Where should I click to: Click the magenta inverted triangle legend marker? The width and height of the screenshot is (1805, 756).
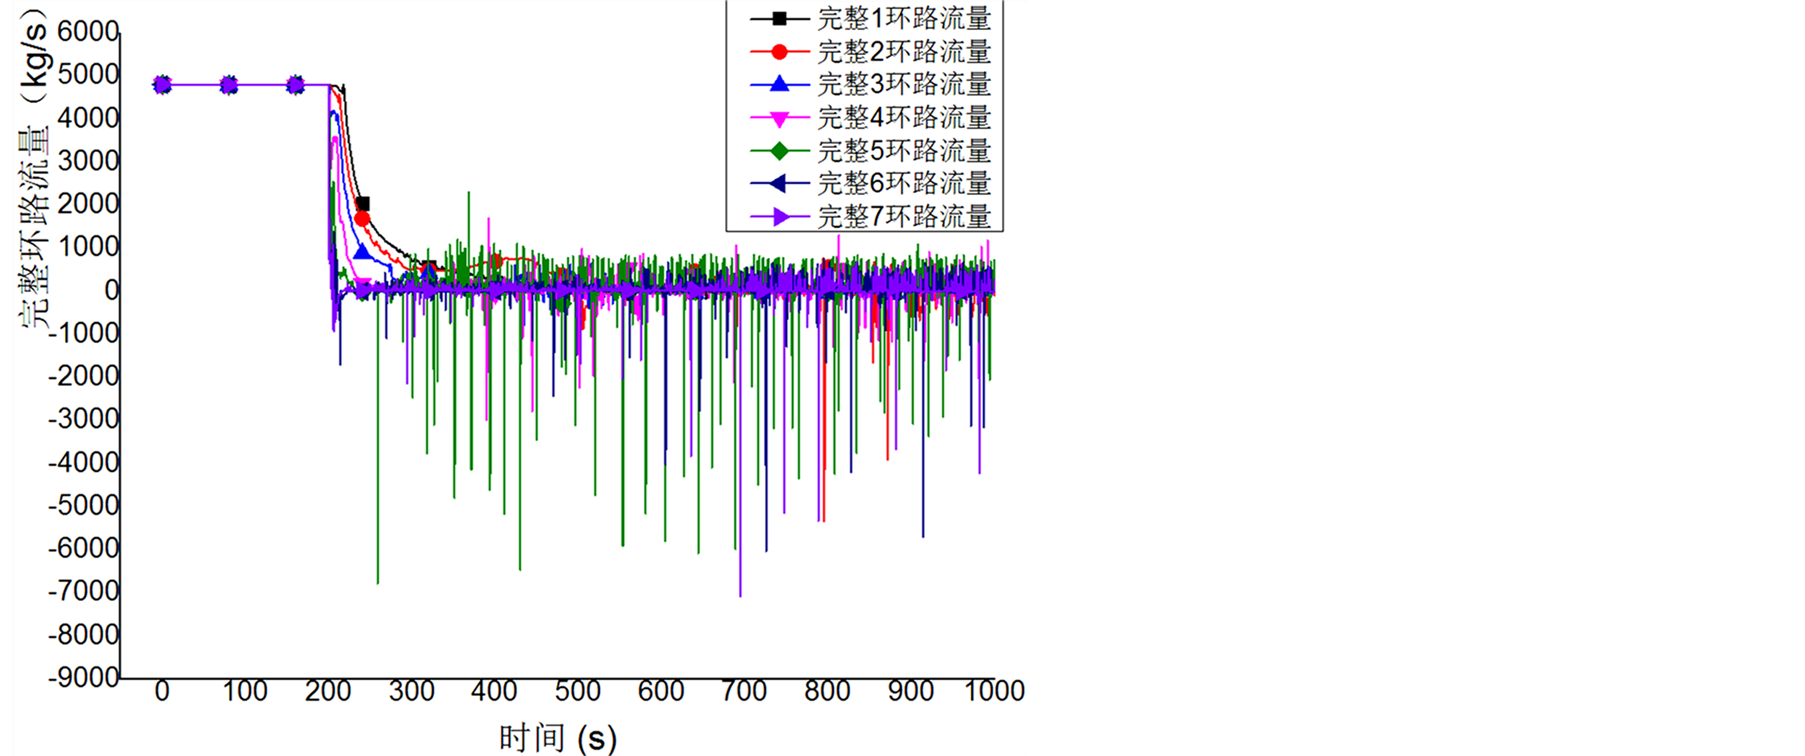(x=779, y=118)
